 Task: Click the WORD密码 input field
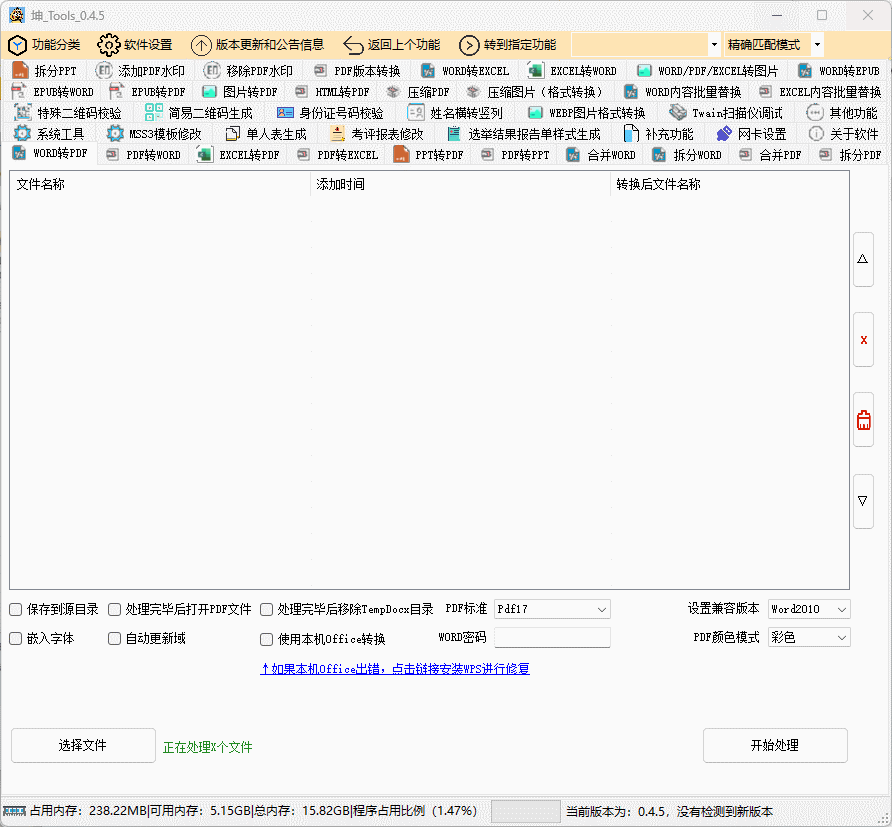(552, 638)
